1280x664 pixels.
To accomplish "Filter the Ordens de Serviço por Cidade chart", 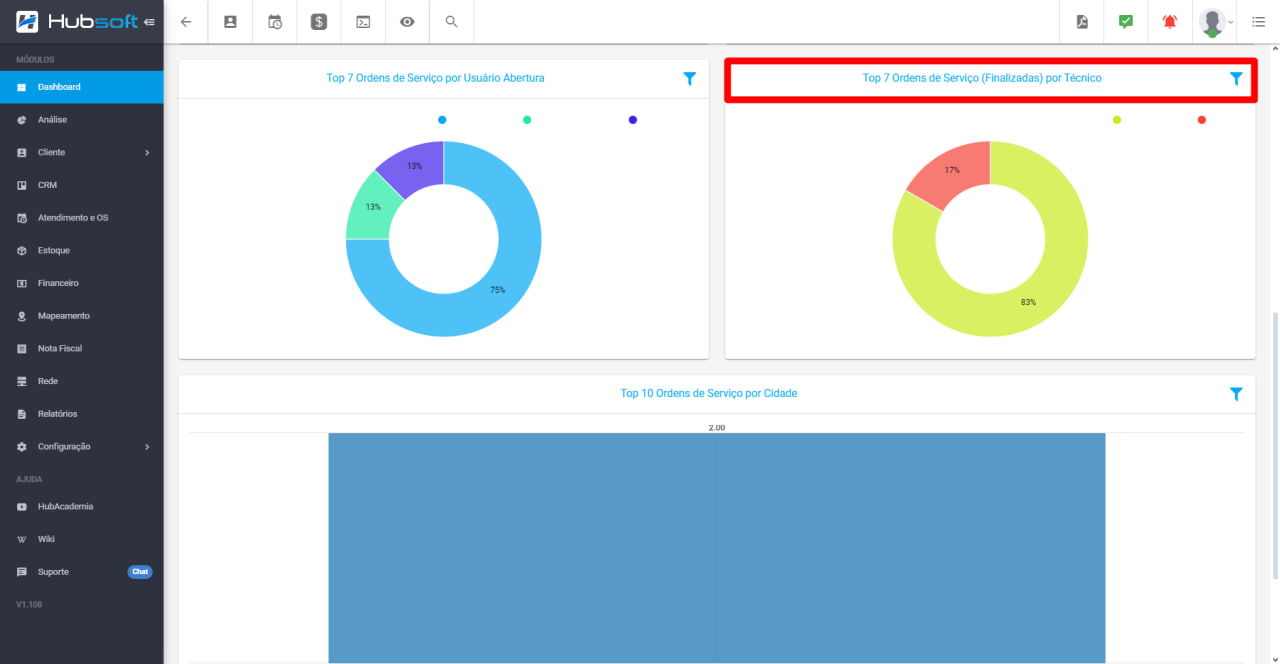I will click(1236, 394).
